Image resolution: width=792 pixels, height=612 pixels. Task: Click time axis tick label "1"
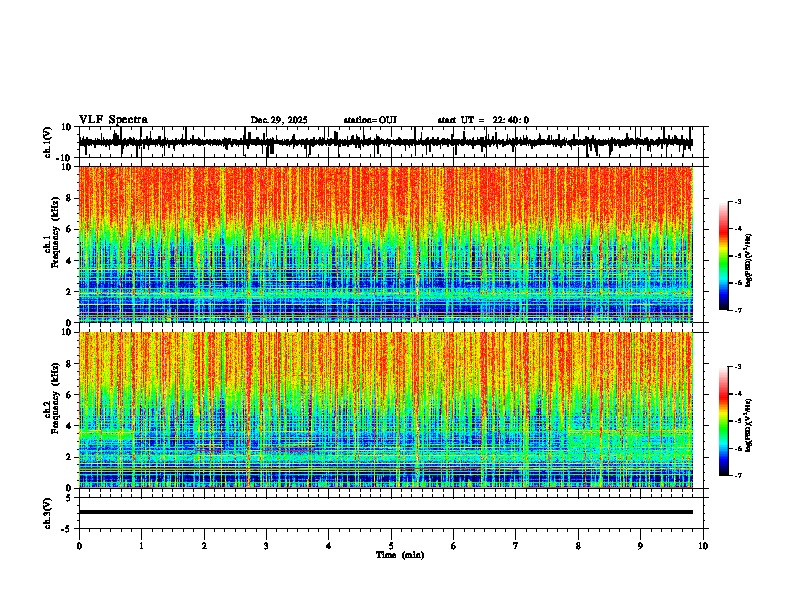pos(141,546)
